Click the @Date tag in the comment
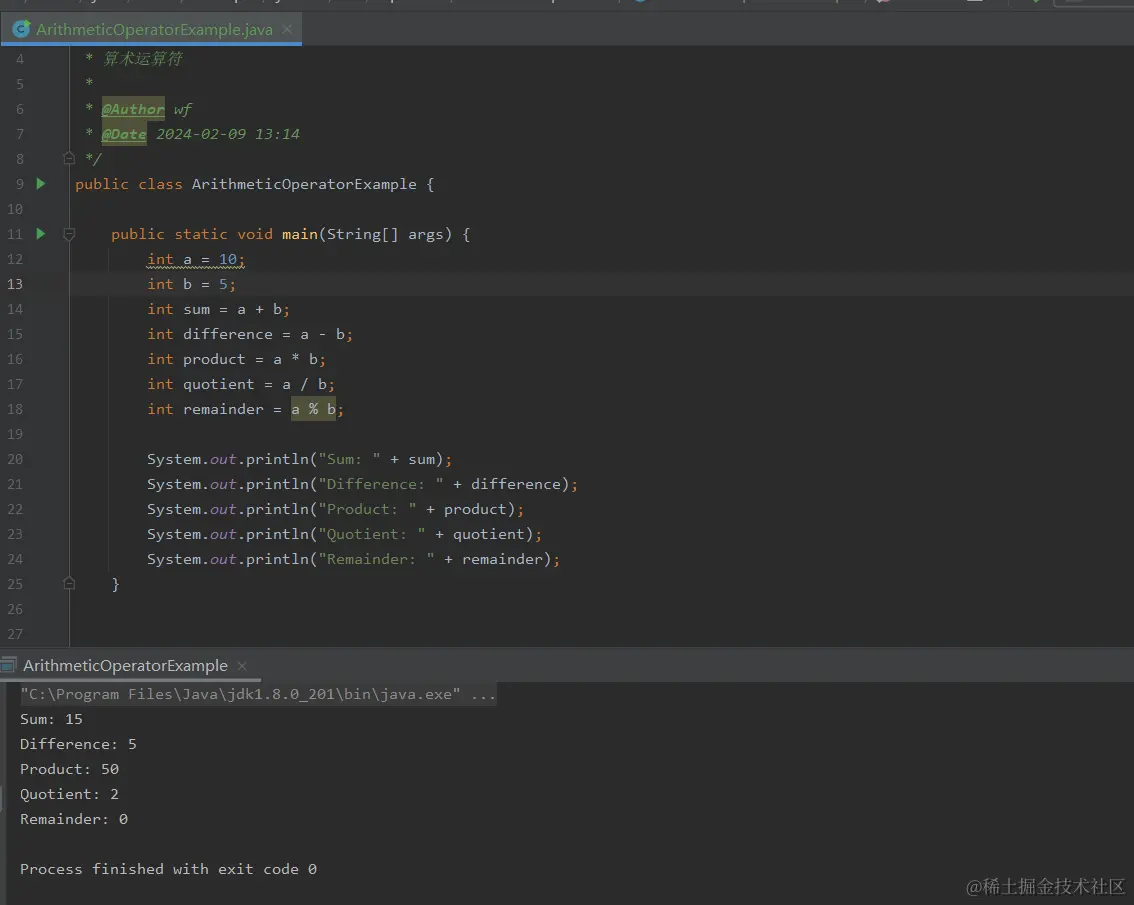This screenshot has width=1134, height=905. (x=124, y=134)
